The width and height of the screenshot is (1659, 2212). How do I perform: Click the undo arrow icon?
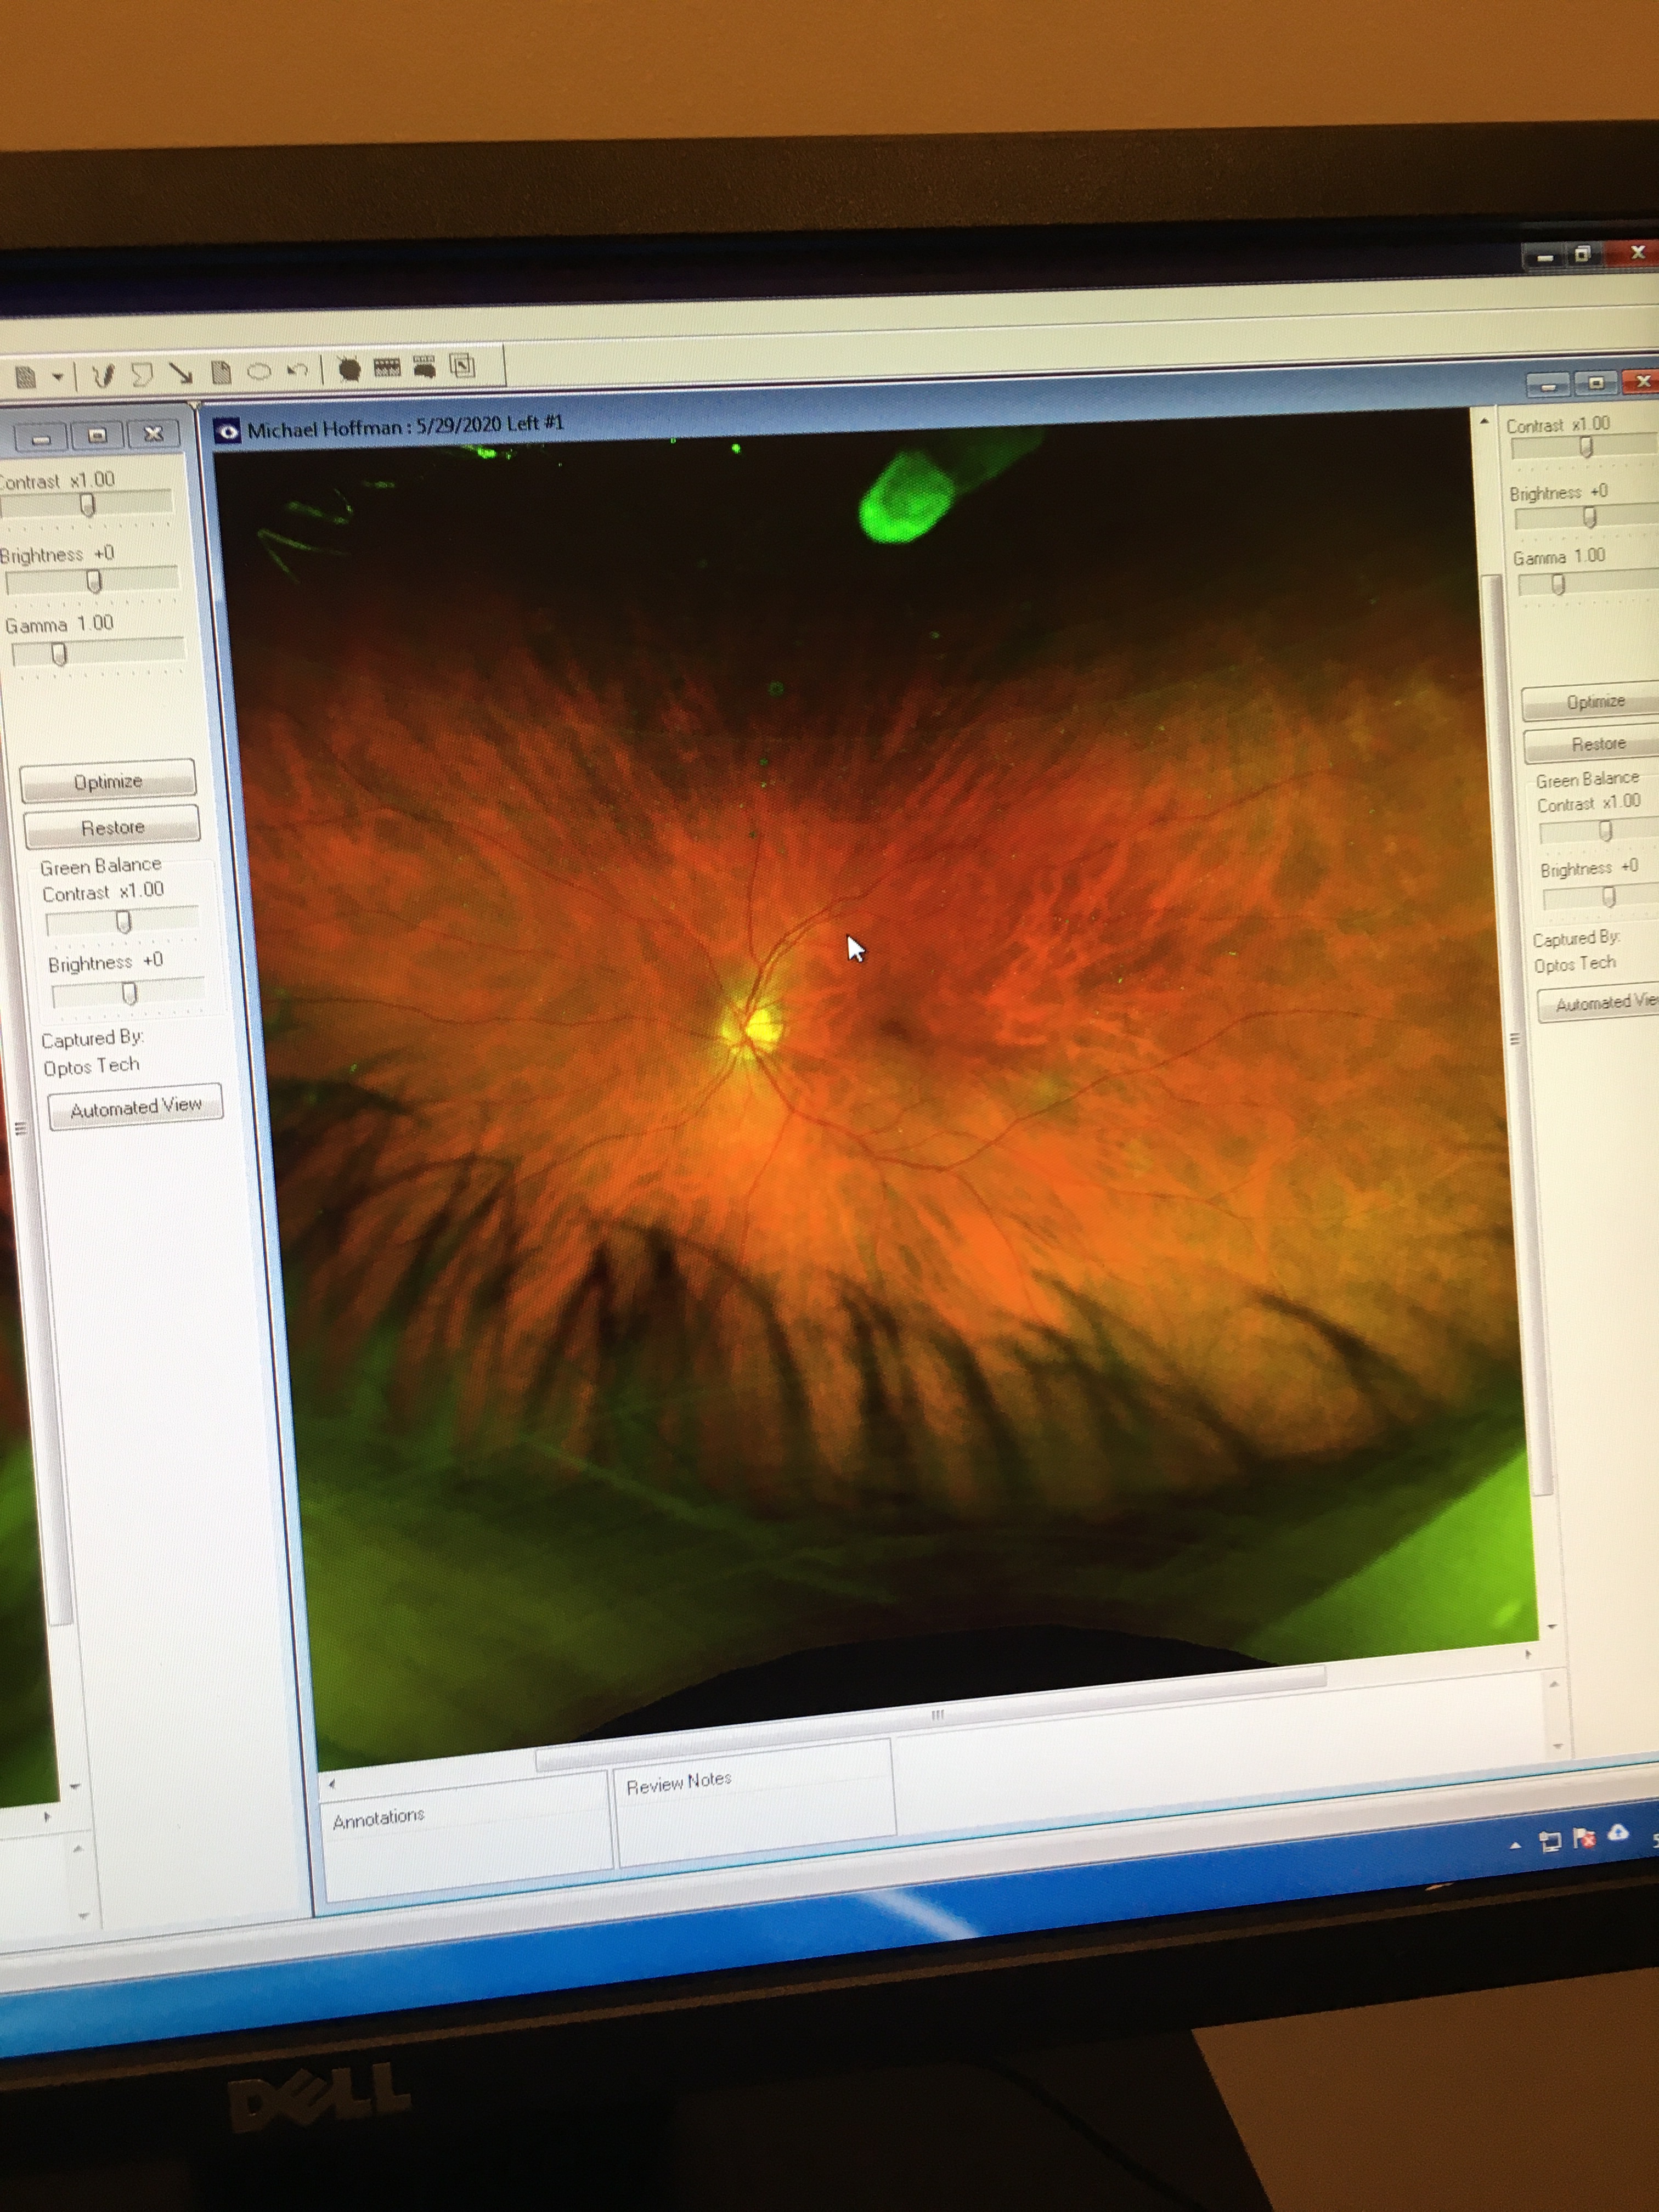click(x=297, y=371)
